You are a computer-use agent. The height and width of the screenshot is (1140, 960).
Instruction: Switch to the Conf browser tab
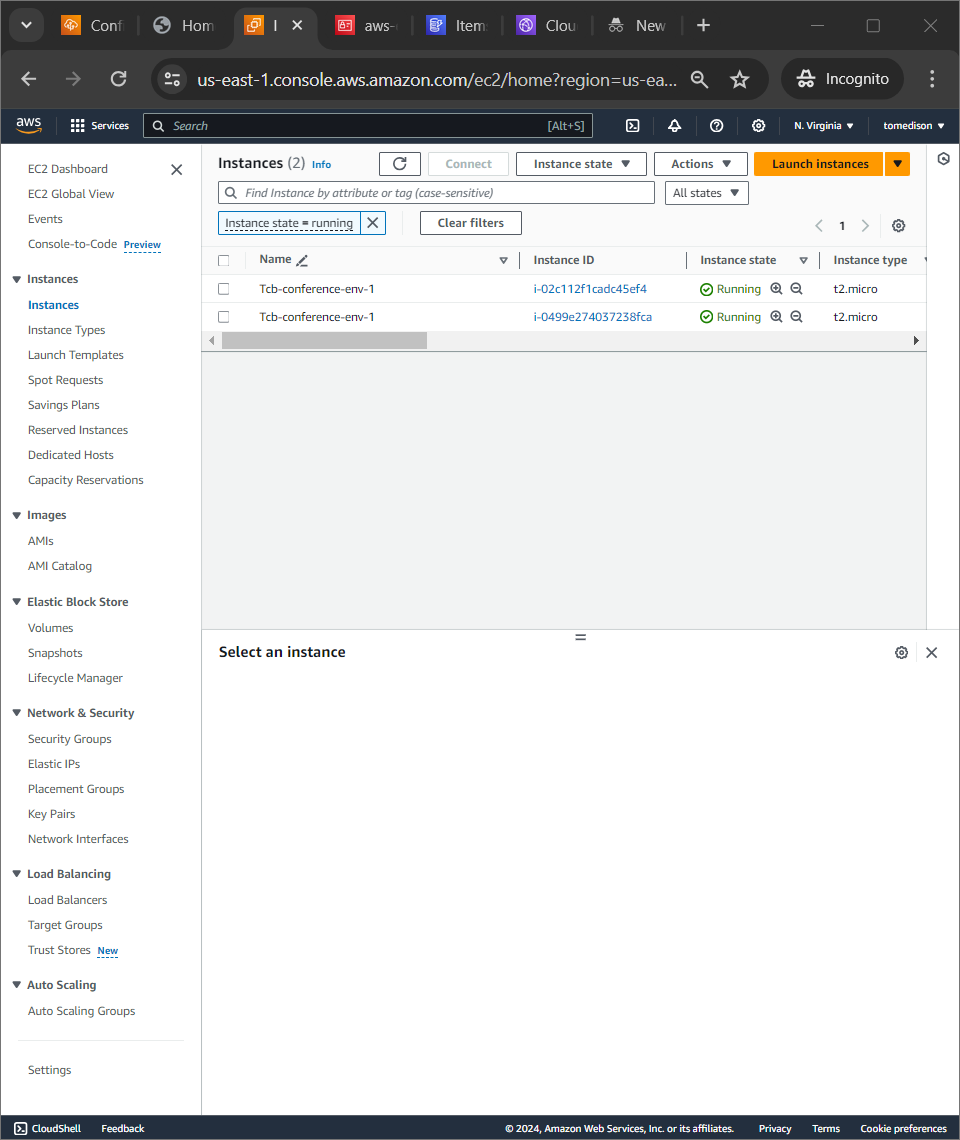[x=94, y=25]
